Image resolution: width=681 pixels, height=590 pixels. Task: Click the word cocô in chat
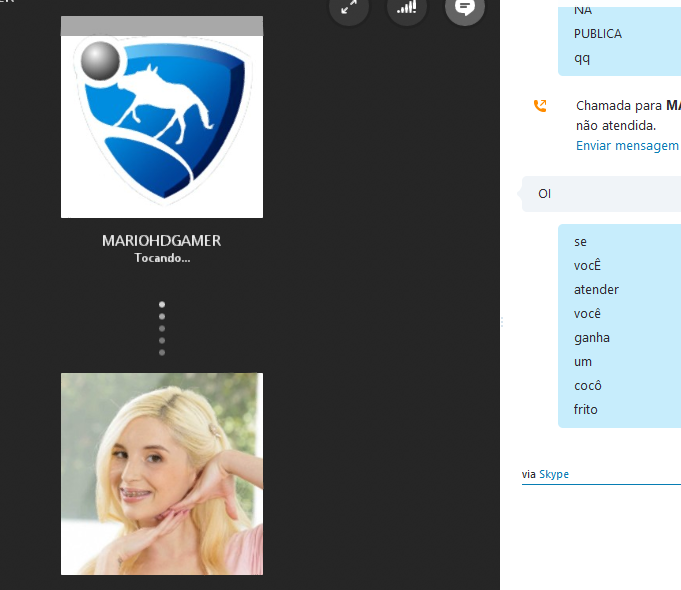(x=588, y=385)
